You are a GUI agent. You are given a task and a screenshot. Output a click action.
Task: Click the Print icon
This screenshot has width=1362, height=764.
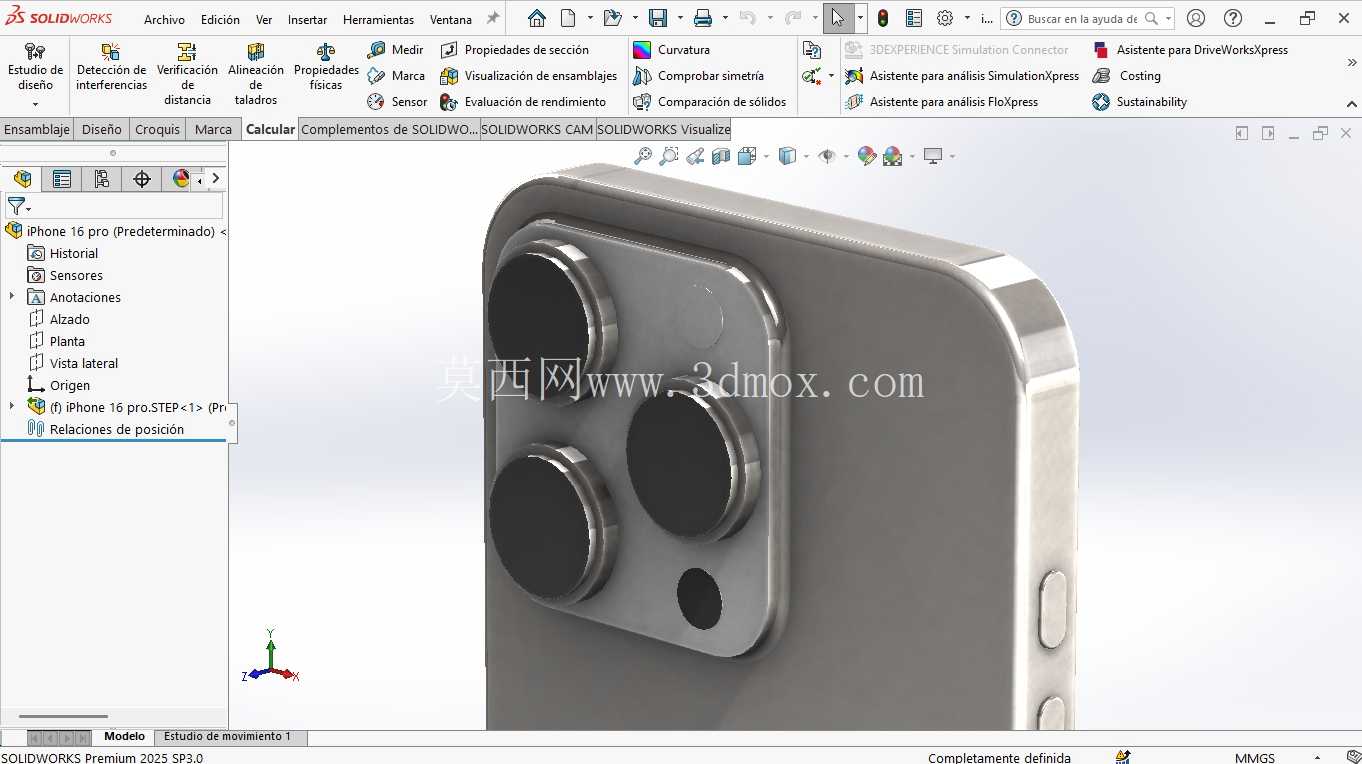[703, 18]
